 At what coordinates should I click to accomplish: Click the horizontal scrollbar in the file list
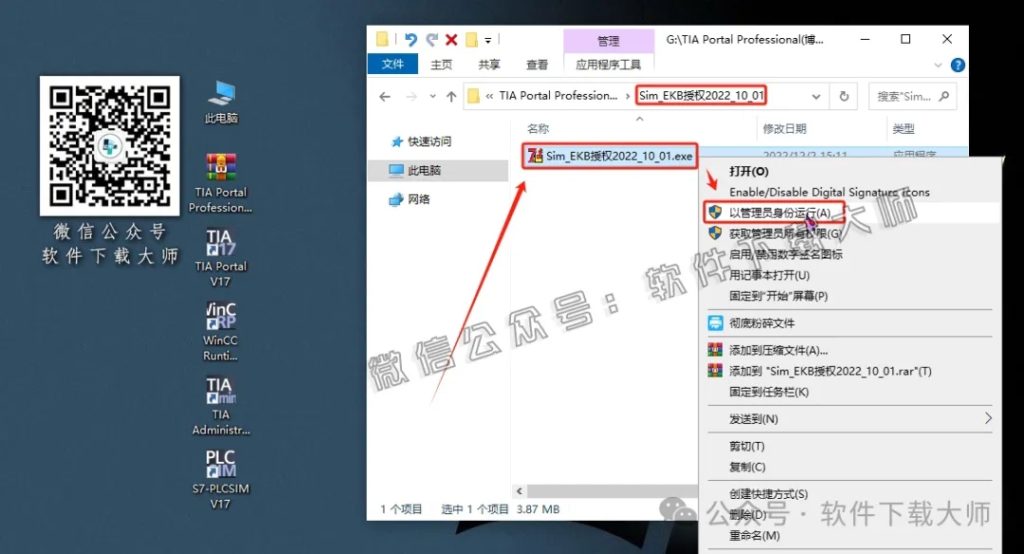click(x=613, y=491)
